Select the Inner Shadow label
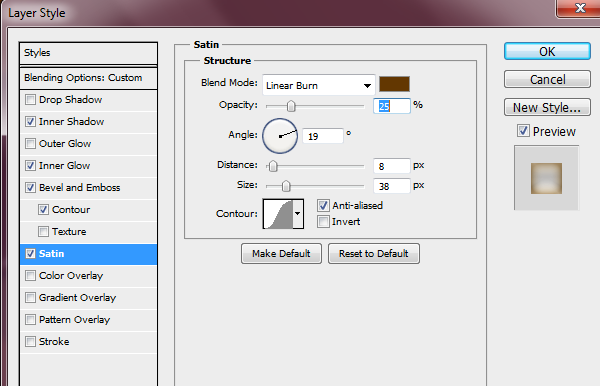Image resolution: width=600 pixels, height=386 pixels. [72, 122]
